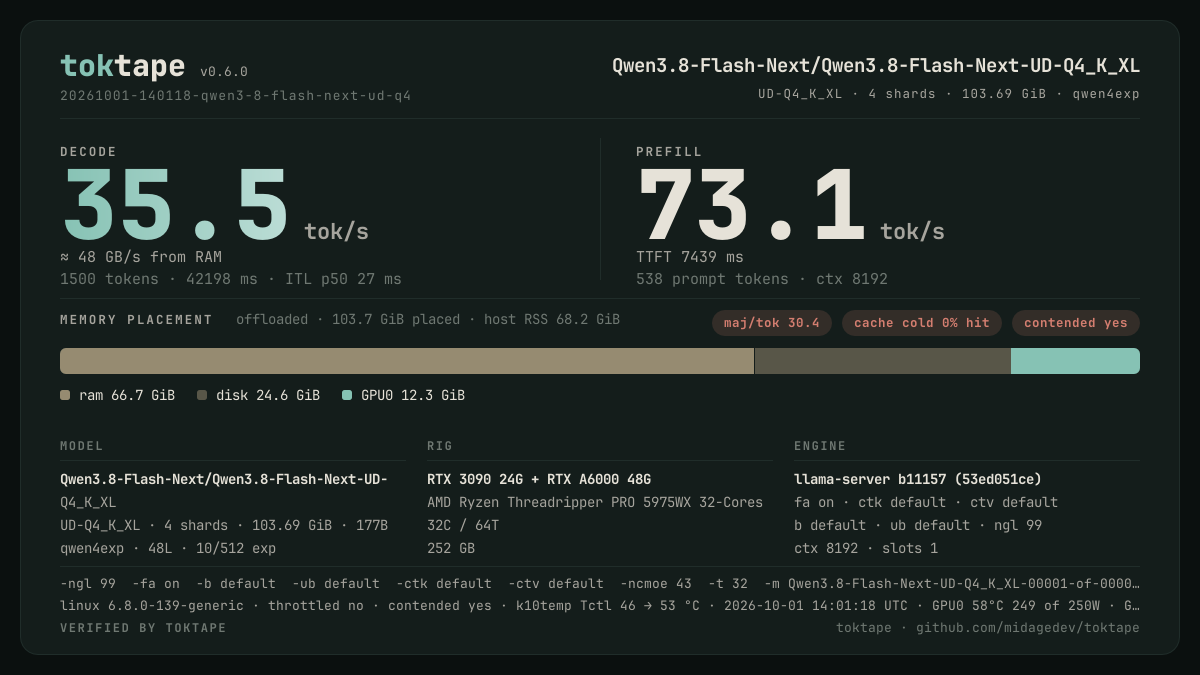
Task: Click the 35.5 decode speed value
Action: [x=175, y=204]
